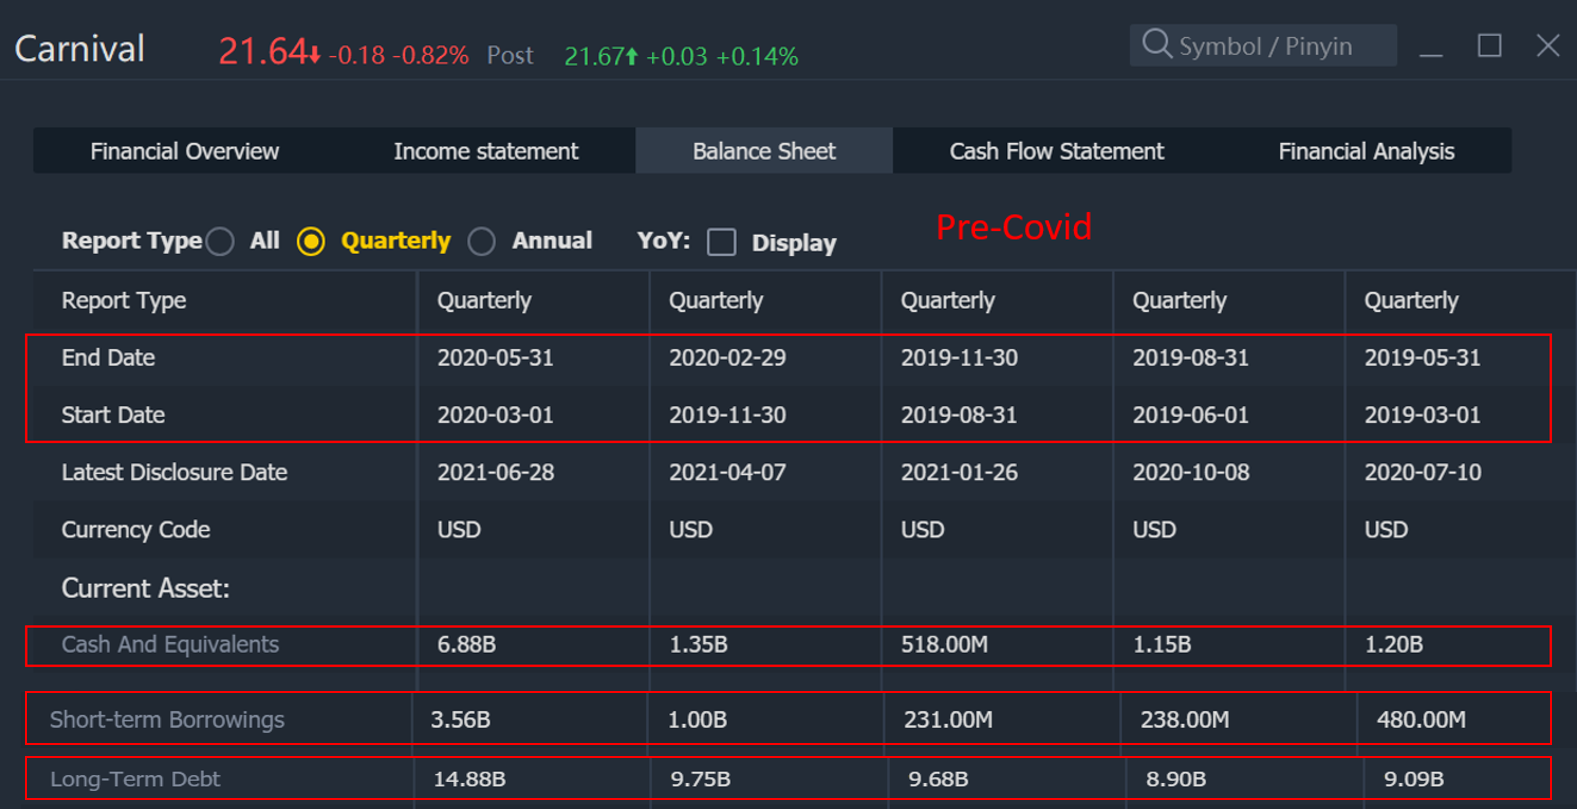This screenshot has width=1578, height=809.
Task: Click the 238.00M short-term borrowings value
Action: (1185, 720)
